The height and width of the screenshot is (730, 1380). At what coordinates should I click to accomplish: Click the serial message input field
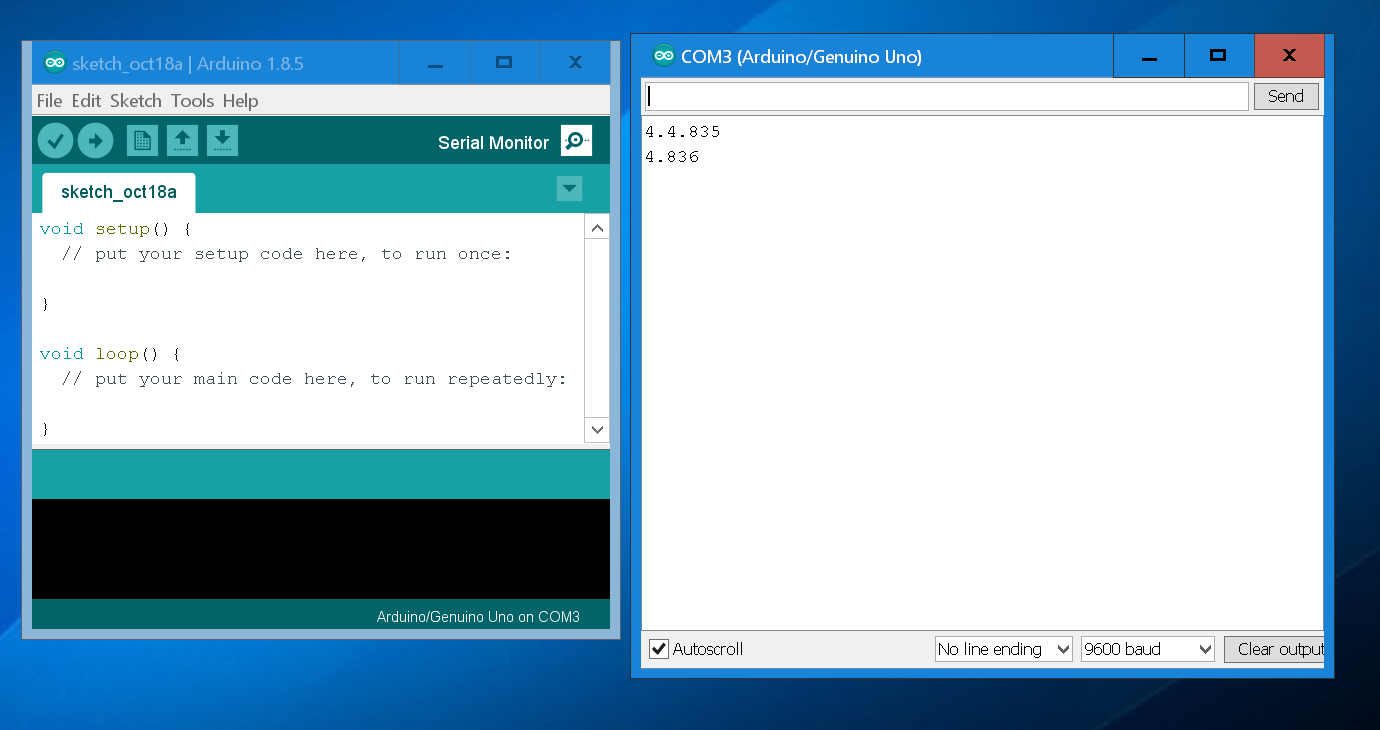(945, 96)
